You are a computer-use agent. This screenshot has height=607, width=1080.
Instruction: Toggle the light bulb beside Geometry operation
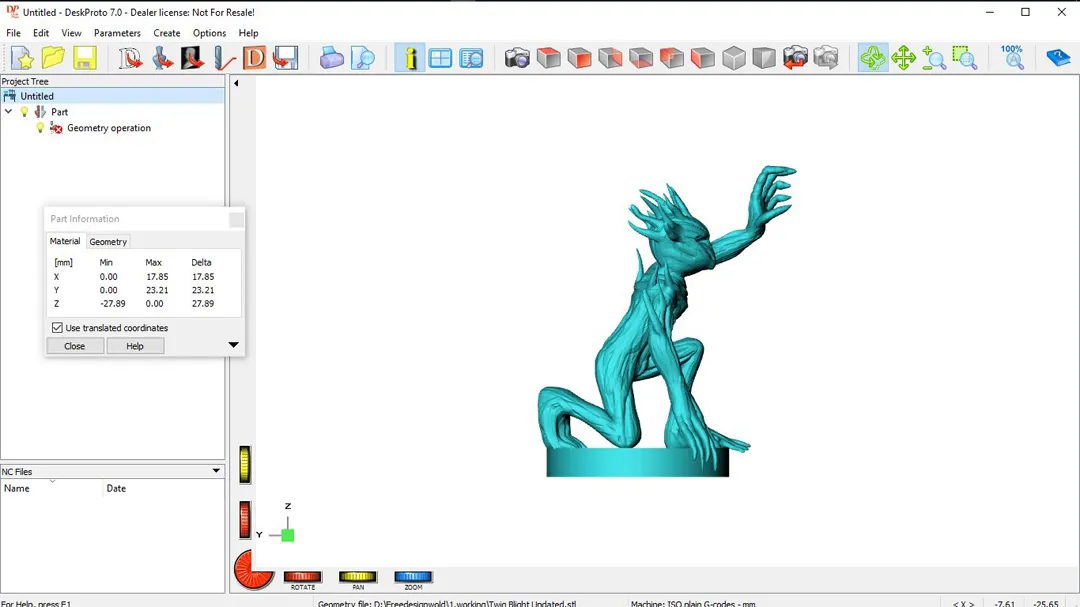pyautogui.click(x=41, y=127)
